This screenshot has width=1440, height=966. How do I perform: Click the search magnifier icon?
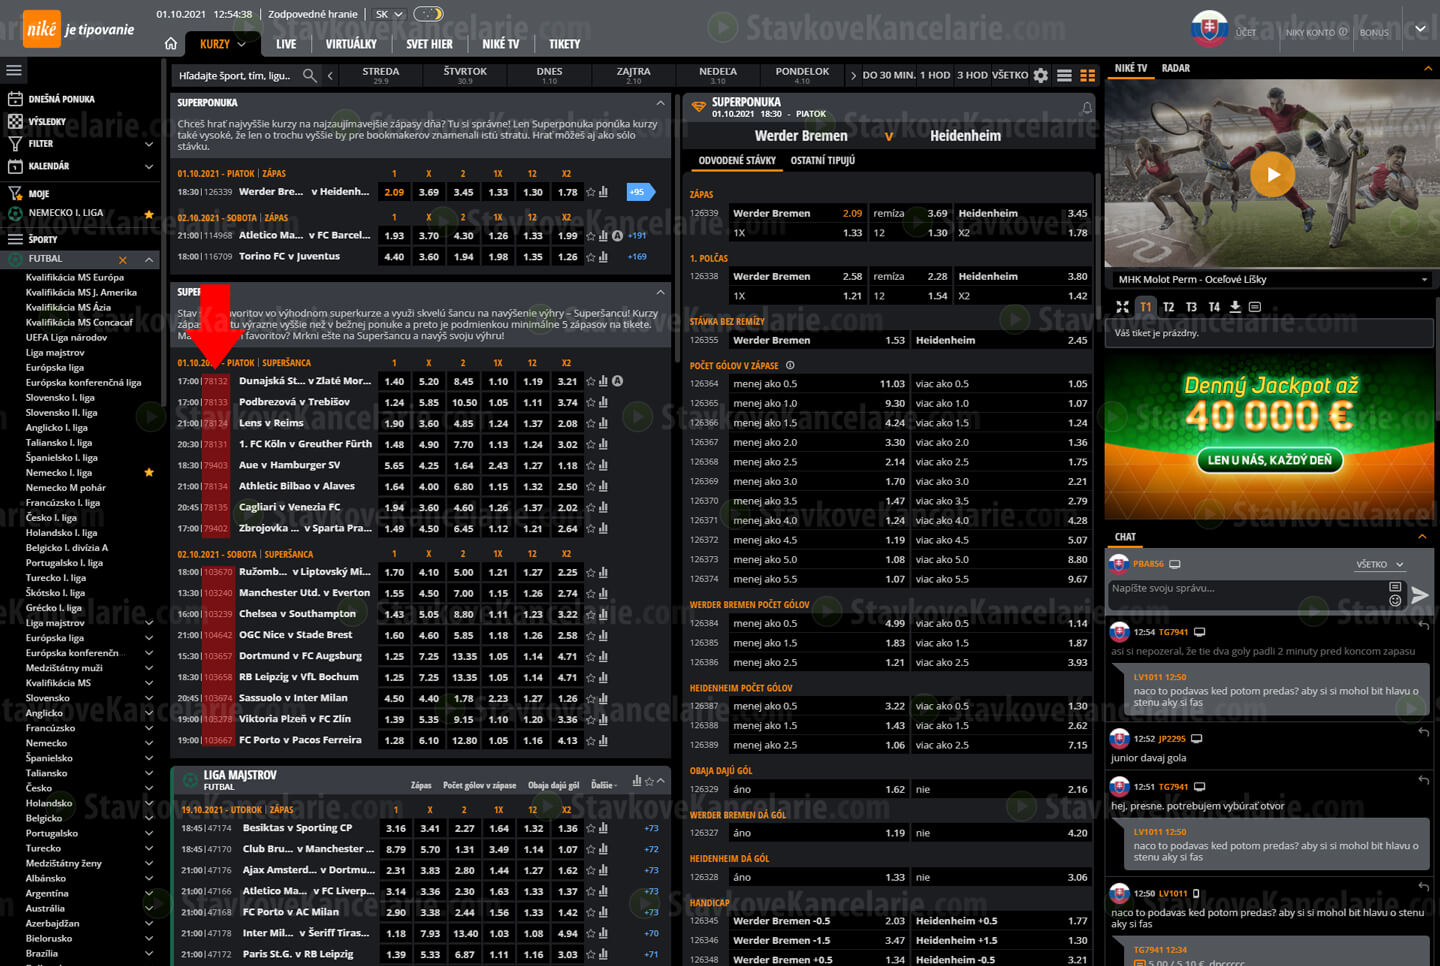tap(310, 75)
